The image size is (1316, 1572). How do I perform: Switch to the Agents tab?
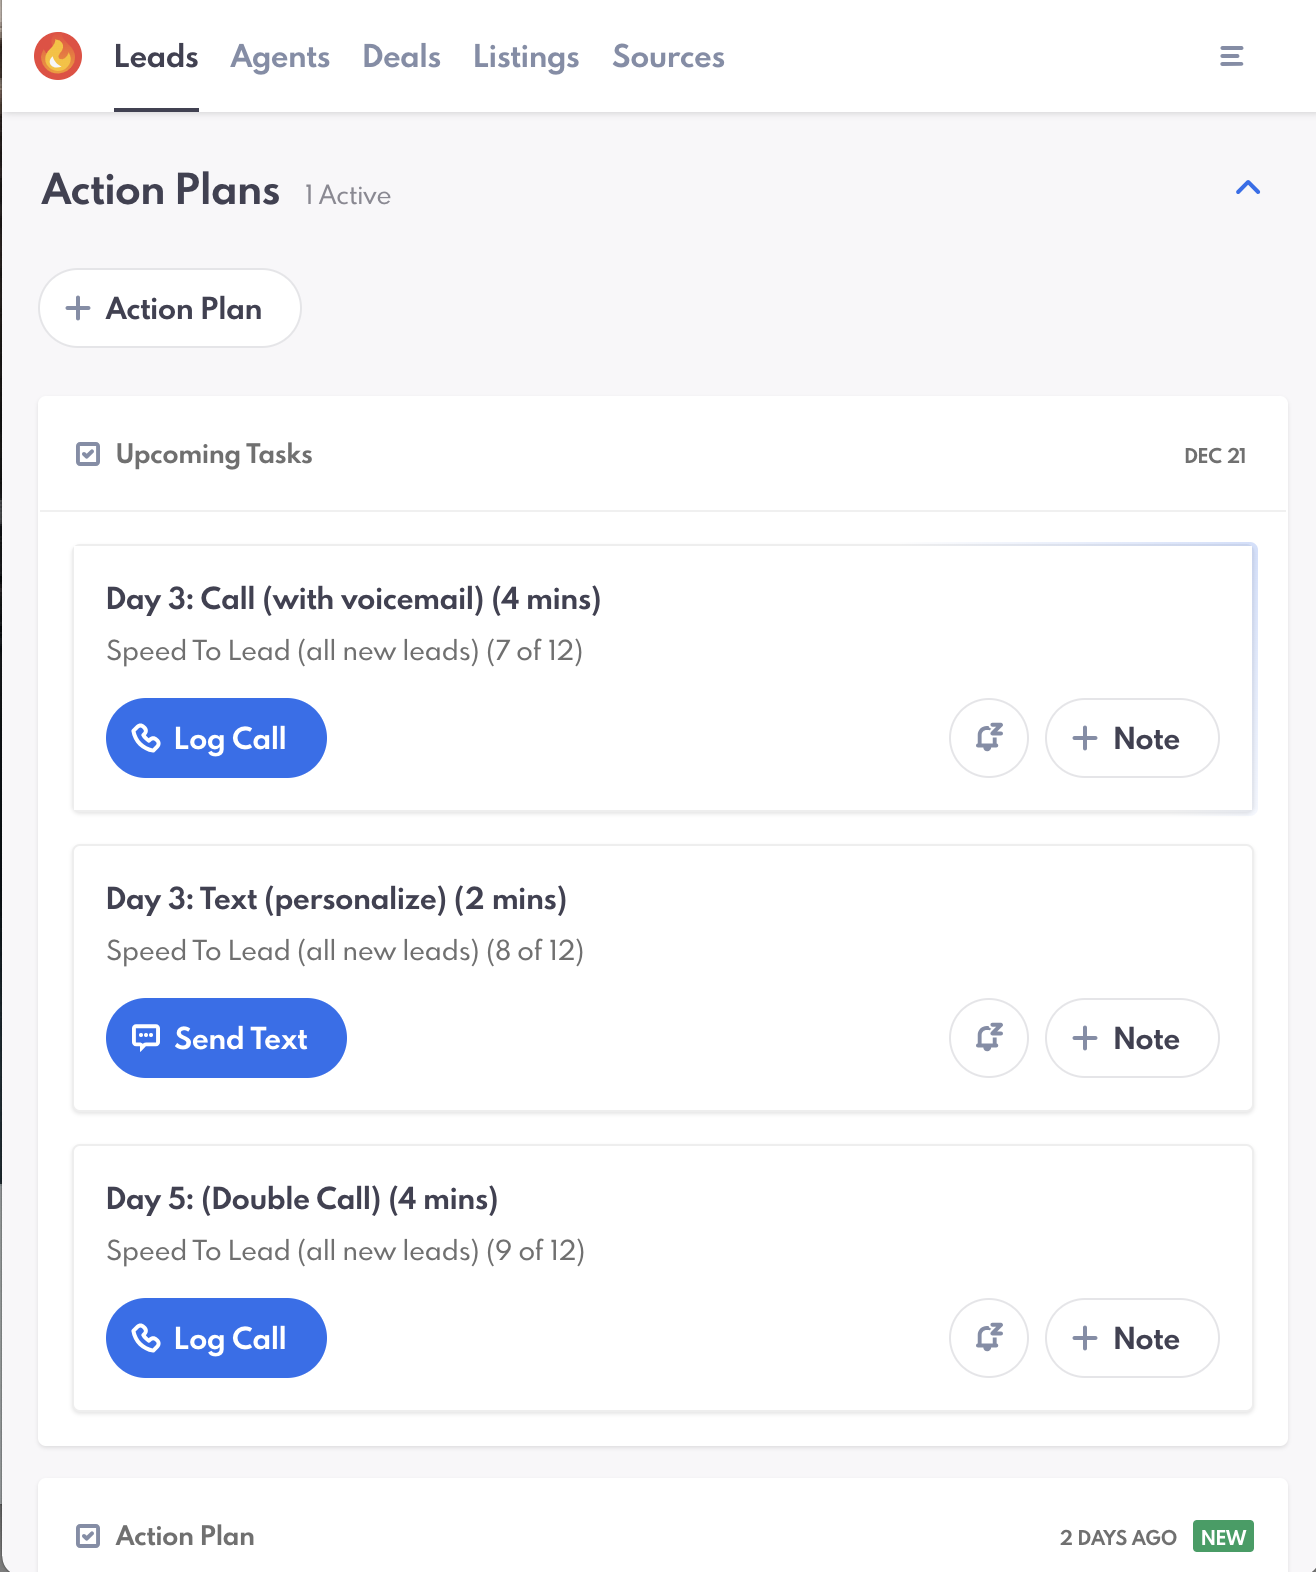pos(280,57)
